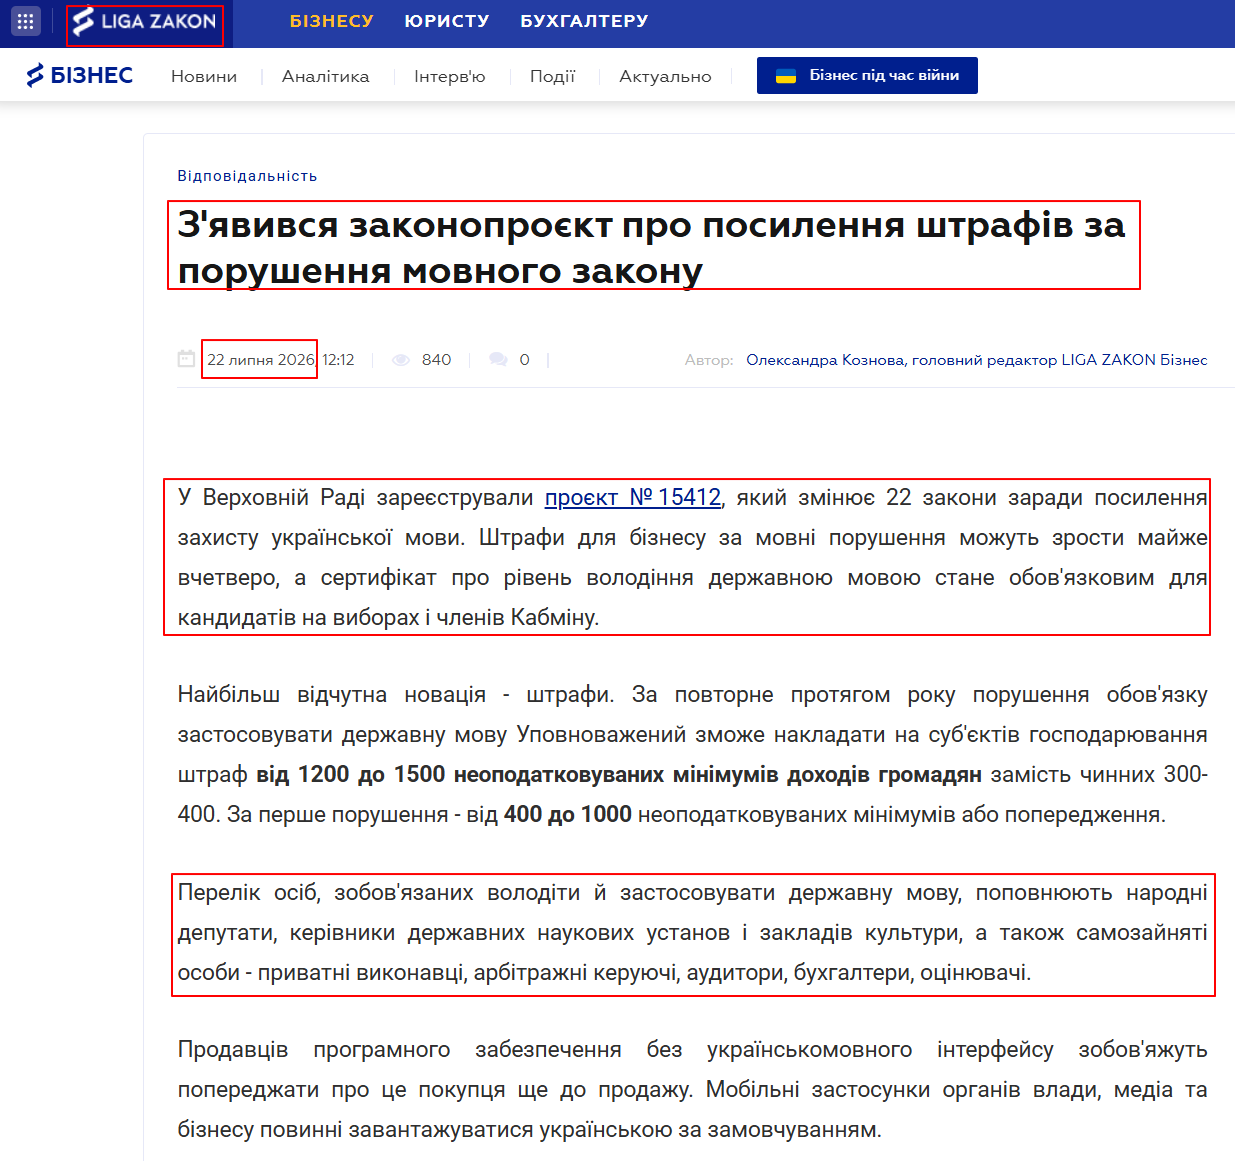The image size is (1235, 1161).
Task: Click the eye views icon
Action: point(401,360)
